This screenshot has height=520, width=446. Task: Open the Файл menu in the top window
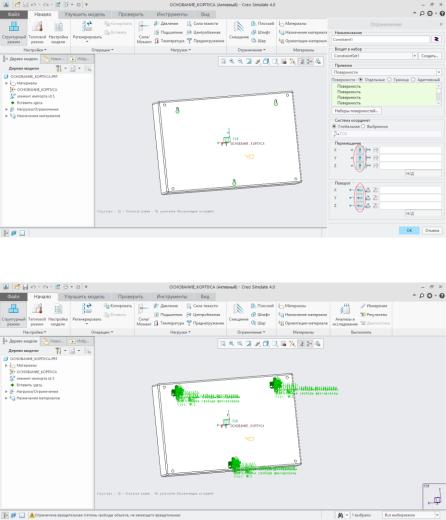[x=14, y=14]
